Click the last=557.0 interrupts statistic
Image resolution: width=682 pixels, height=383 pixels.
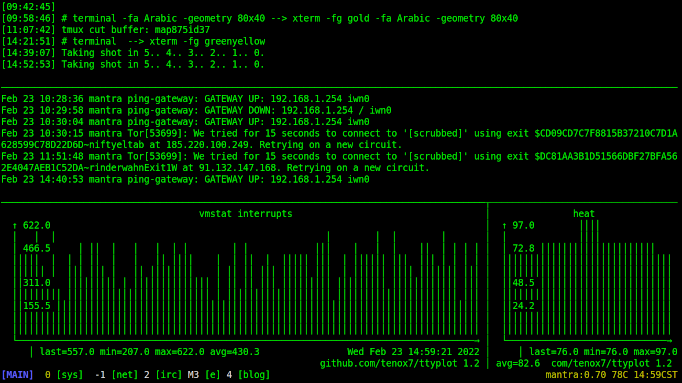67,352
